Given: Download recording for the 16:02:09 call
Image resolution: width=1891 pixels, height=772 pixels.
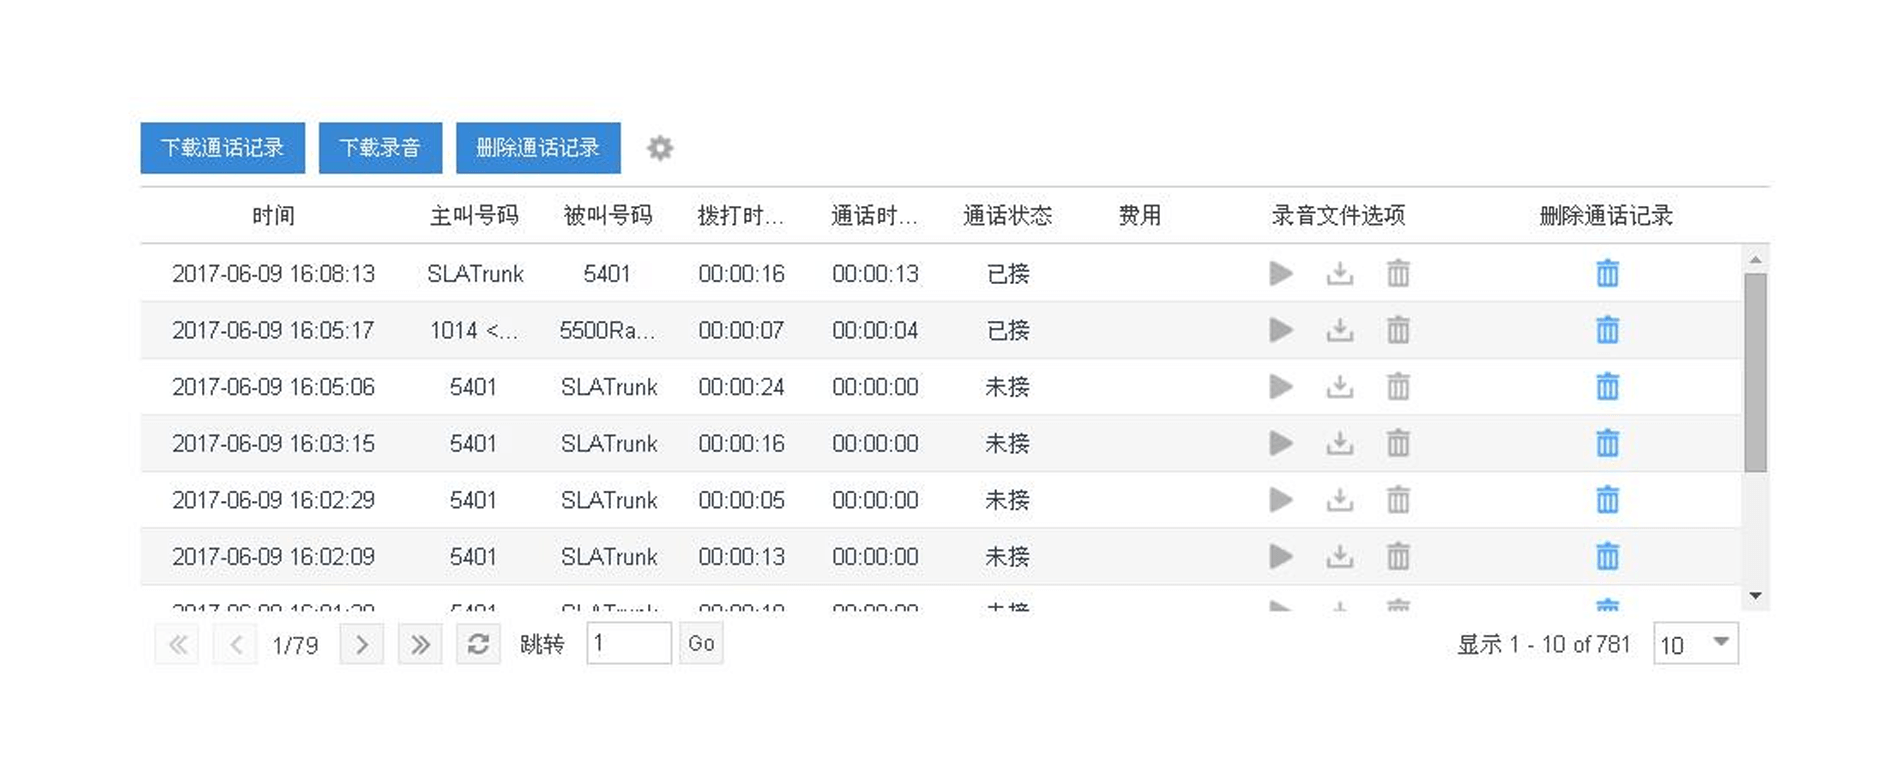Looking at the screenshot, I should coord(1340,557).
